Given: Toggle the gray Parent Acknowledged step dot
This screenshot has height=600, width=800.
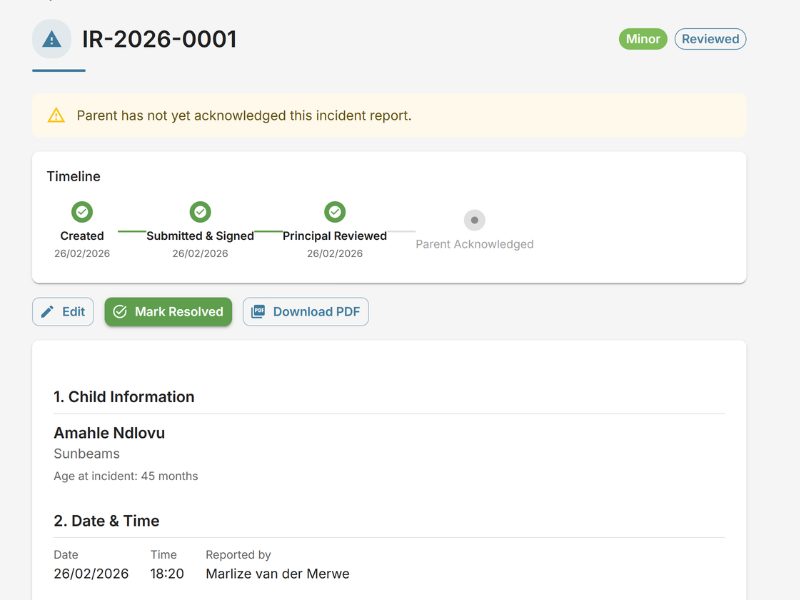Looking at the screenshot, I should coord(473,220).
